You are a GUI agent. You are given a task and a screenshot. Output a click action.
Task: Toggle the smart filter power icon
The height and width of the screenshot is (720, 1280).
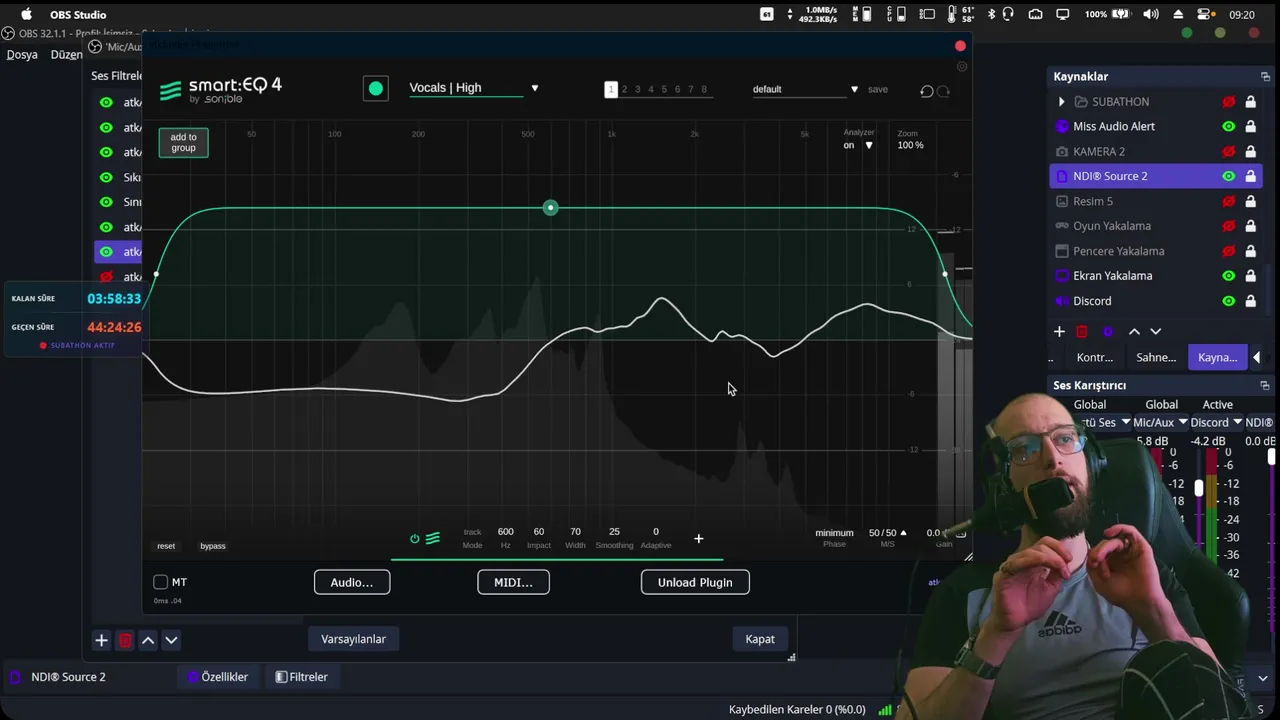point(415,538)
